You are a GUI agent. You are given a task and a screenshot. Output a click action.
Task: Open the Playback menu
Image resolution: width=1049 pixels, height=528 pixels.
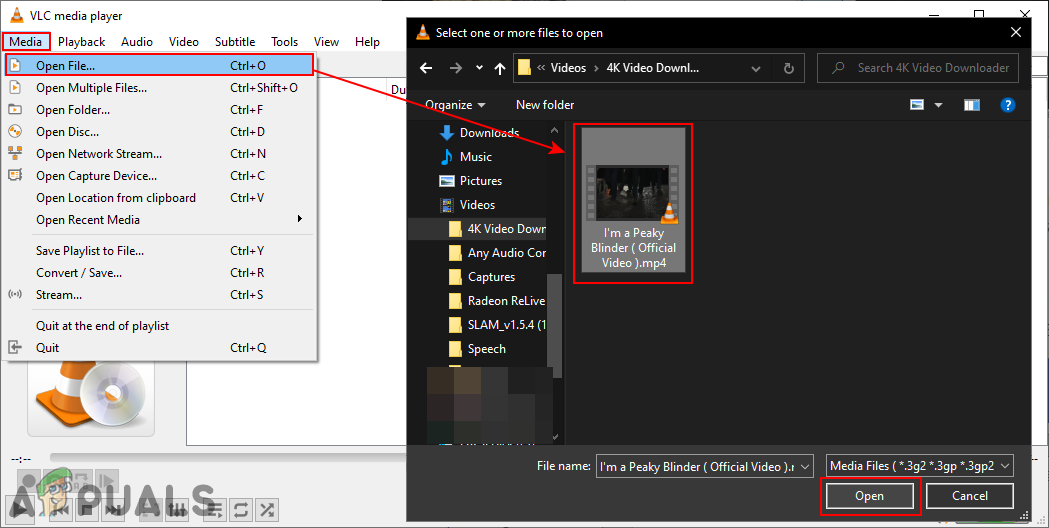point(82,41)
